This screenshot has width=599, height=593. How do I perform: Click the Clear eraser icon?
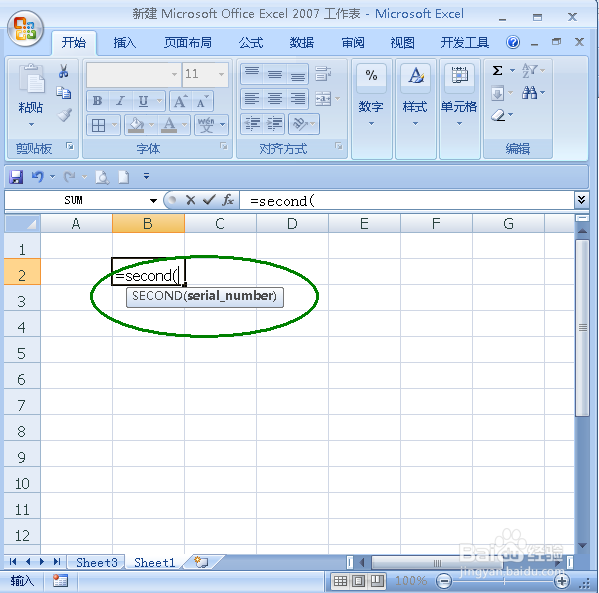[498, 115]
